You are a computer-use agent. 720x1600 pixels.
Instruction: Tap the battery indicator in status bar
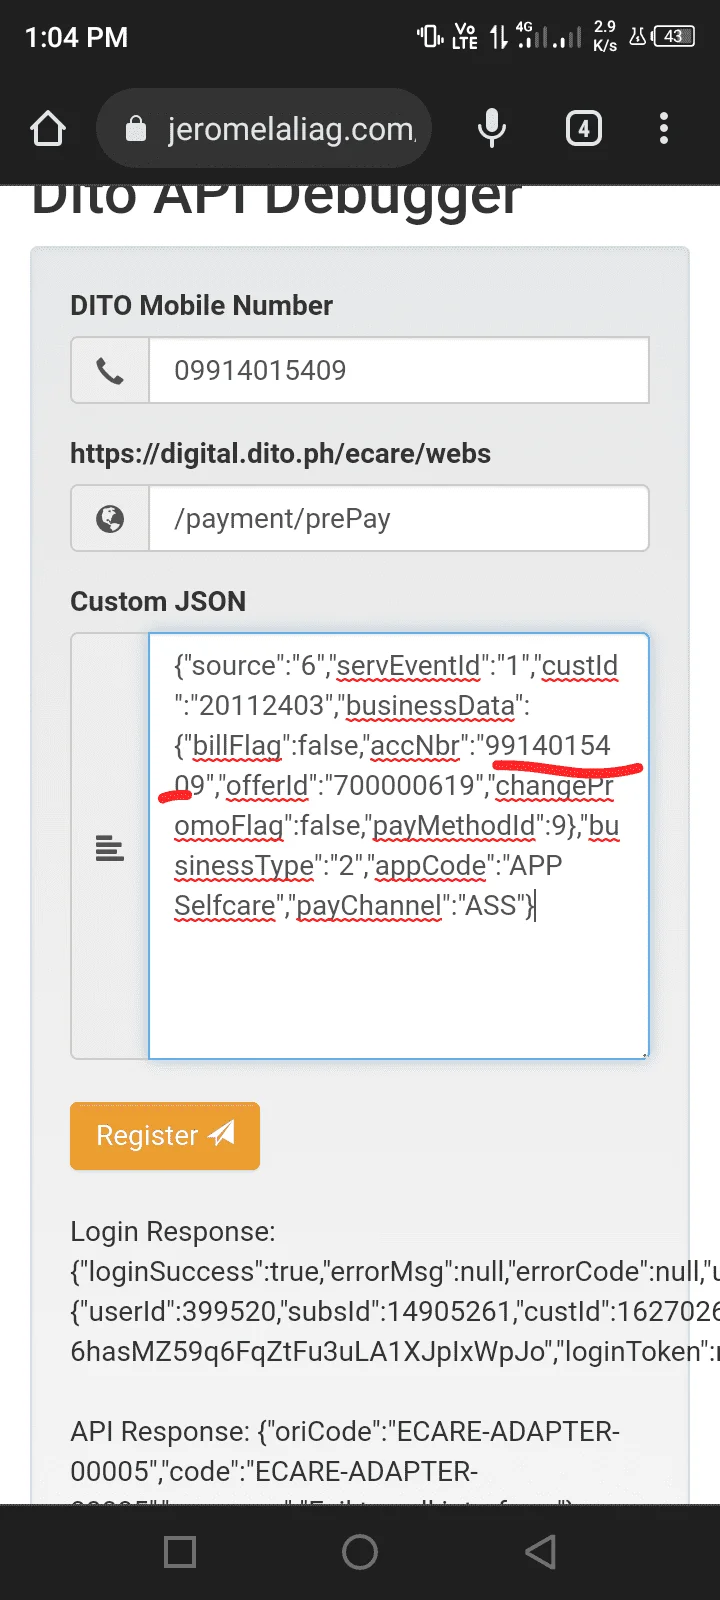coord(674,37)
